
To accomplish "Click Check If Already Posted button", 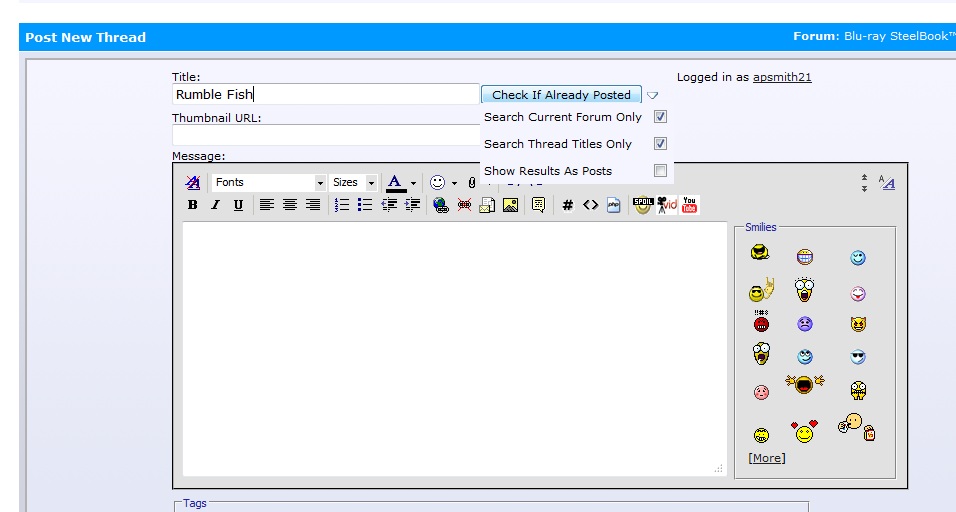I will 561,94.
